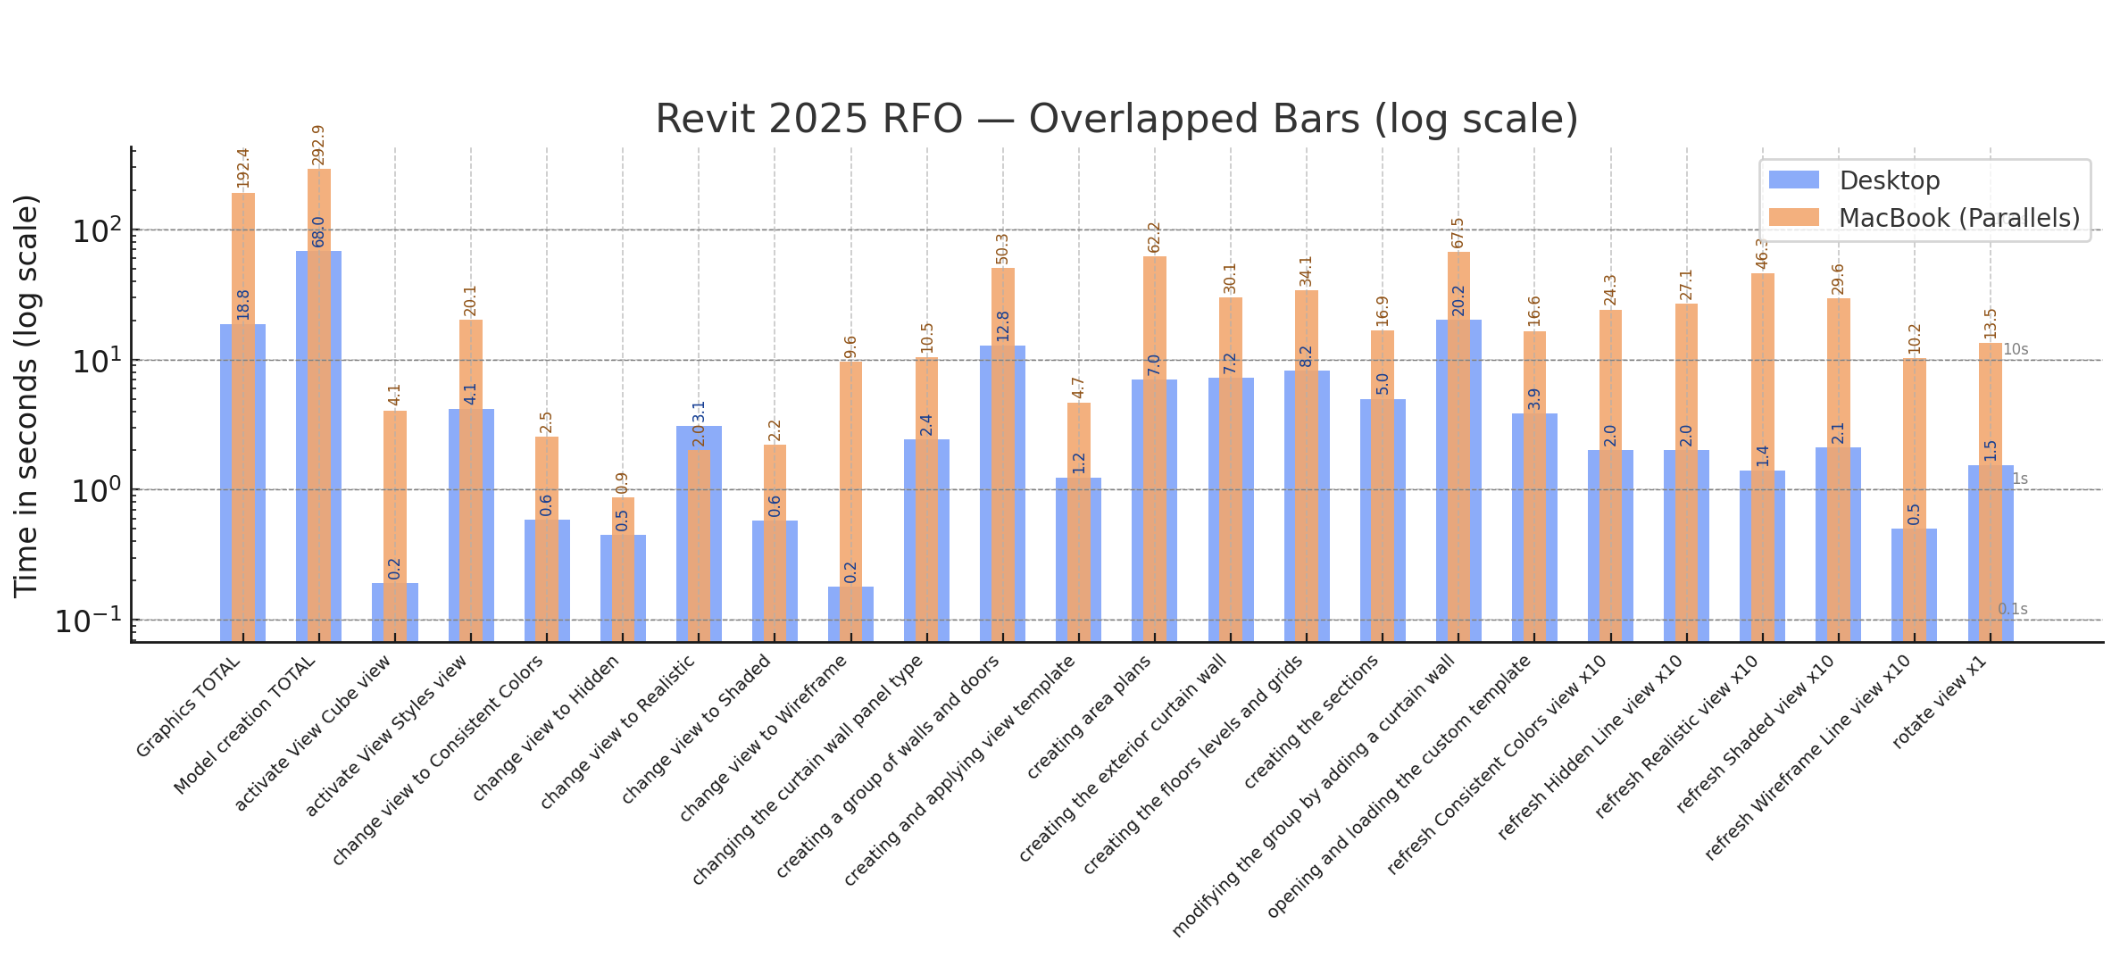
Task: Click the 8.2 Desktop value label
Action: point(1307,356)
